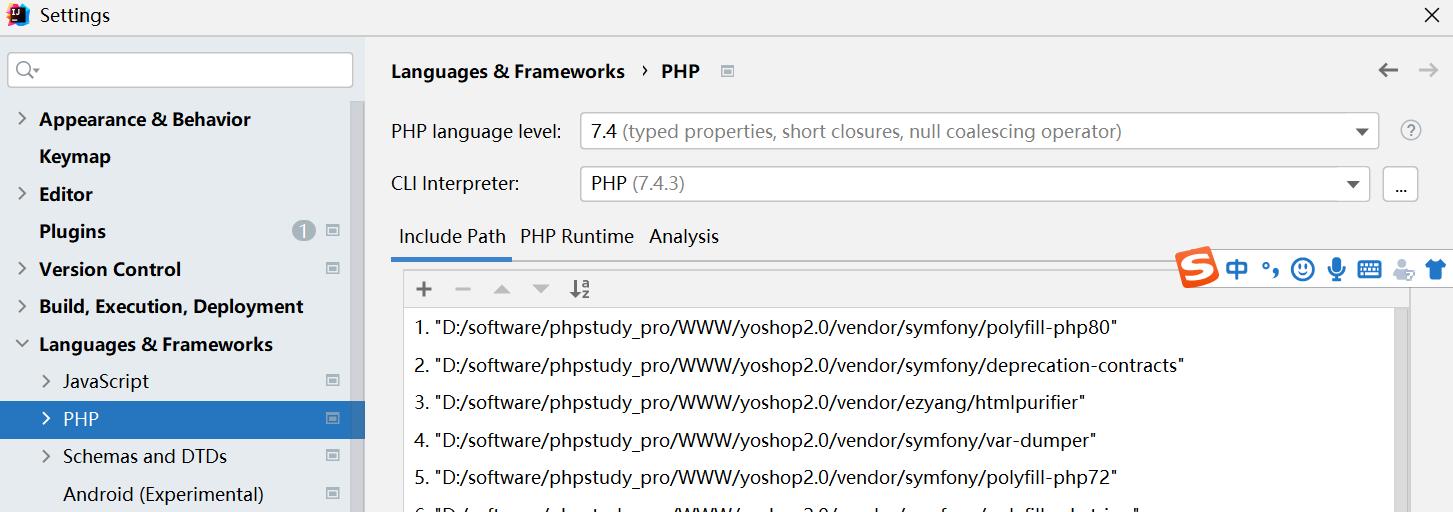Viewport: 1453px width, 512px height.
Task: Click the microphone voice input icon
Action: coord(1336,269)
